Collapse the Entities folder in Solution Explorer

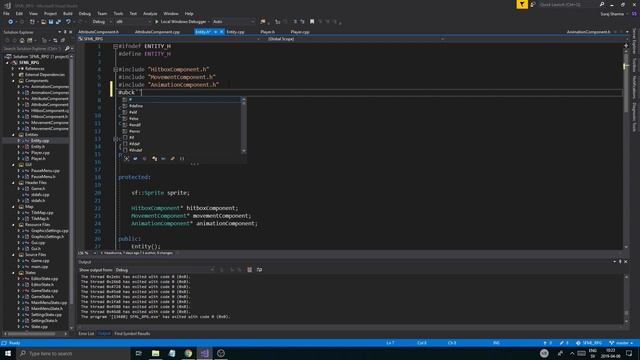pos(13,135)
